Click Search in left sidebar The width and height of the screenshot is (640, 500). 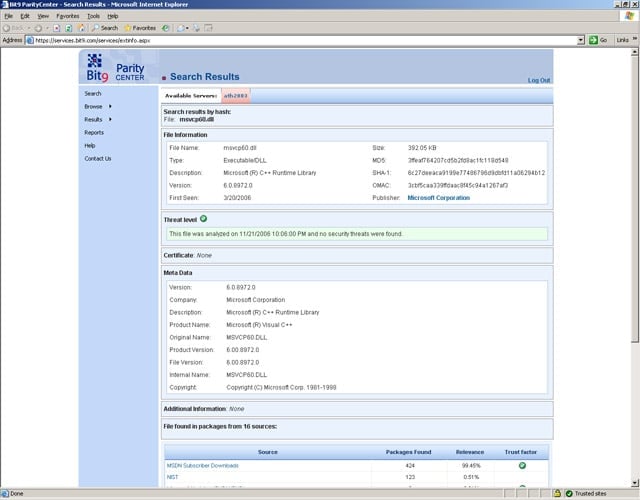tap(93, 93)
